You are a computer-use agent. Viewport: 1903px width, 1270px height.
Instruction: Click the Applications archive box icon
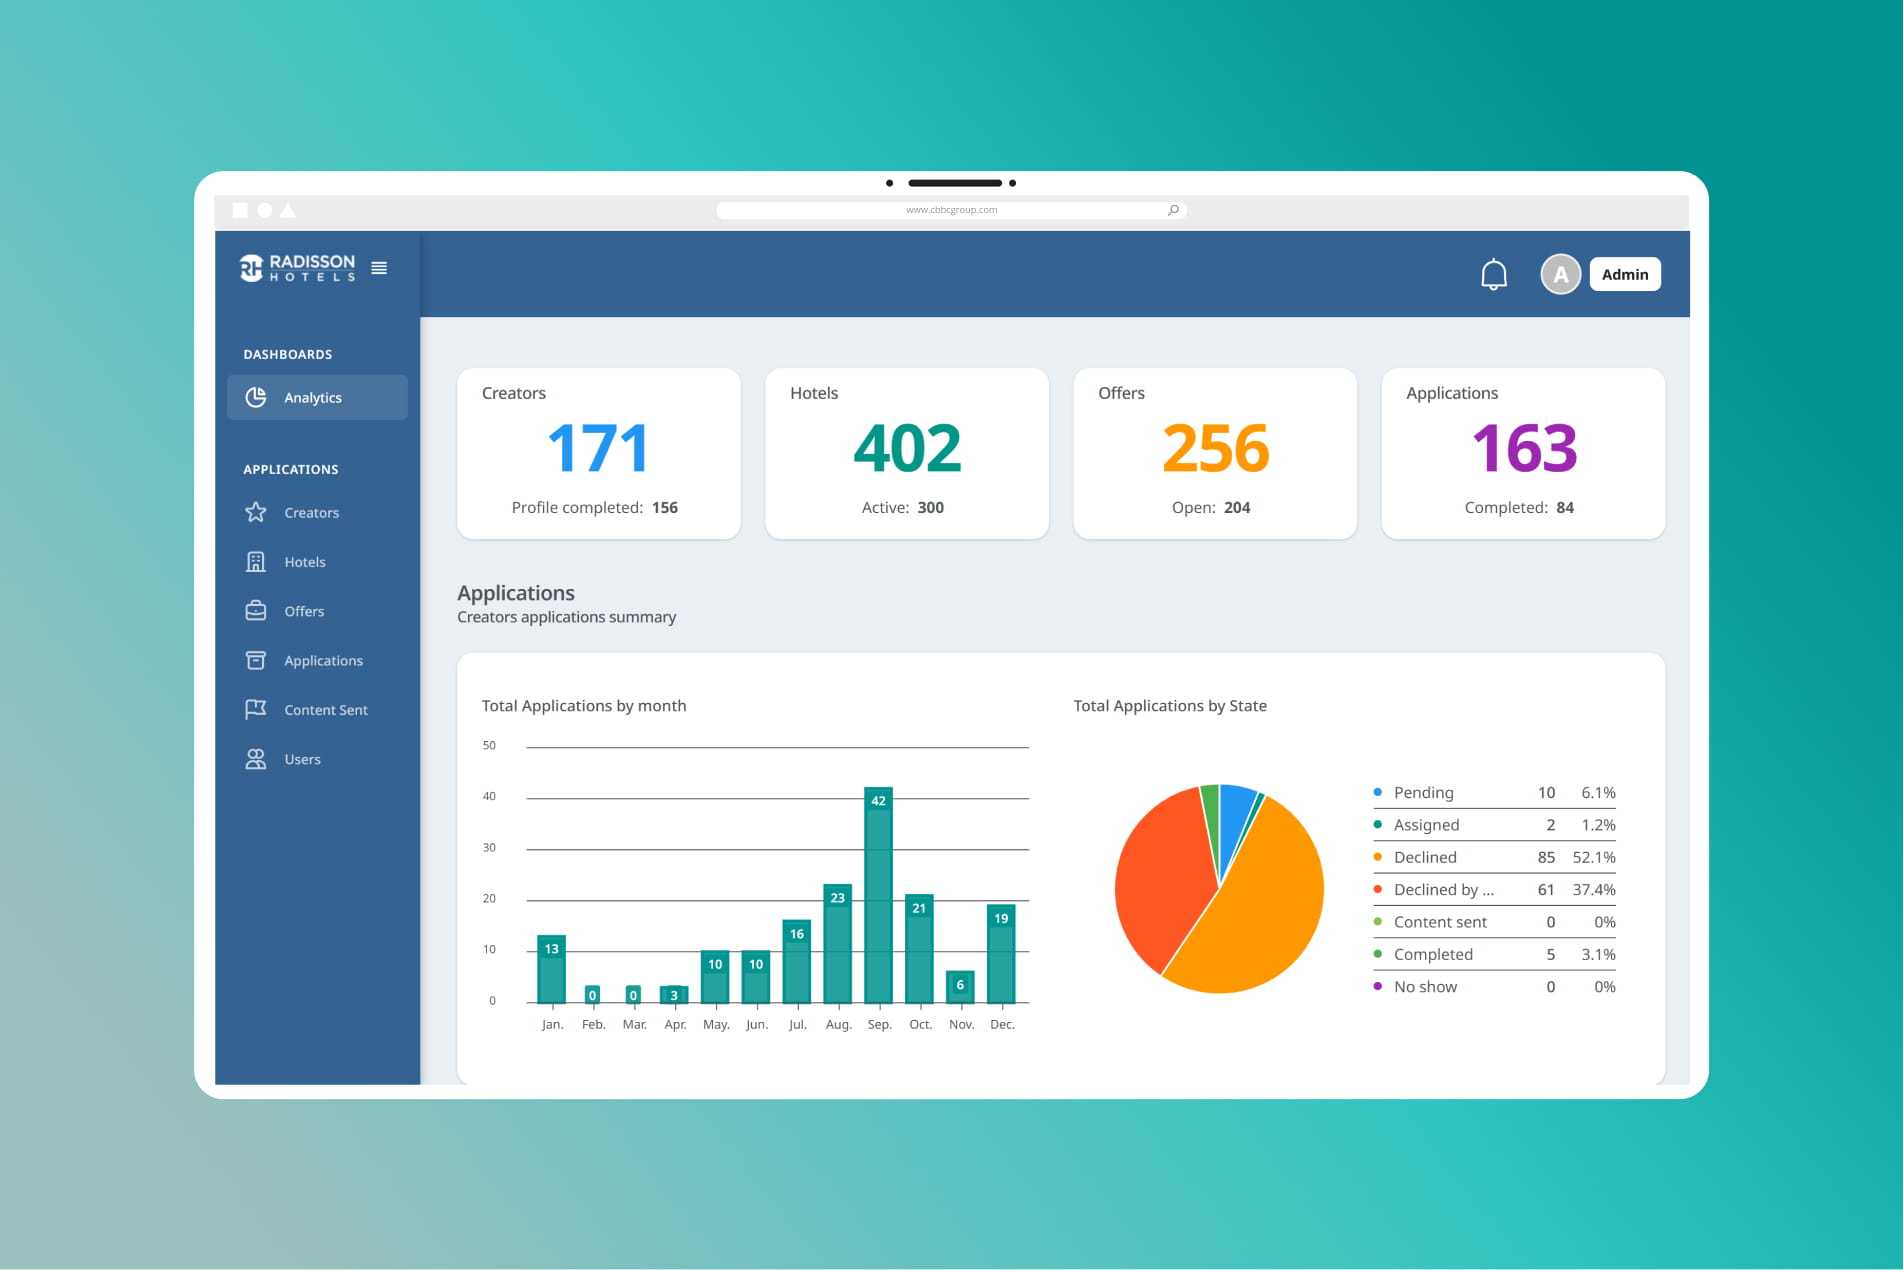pyautogui.click(x=256, y=661)
